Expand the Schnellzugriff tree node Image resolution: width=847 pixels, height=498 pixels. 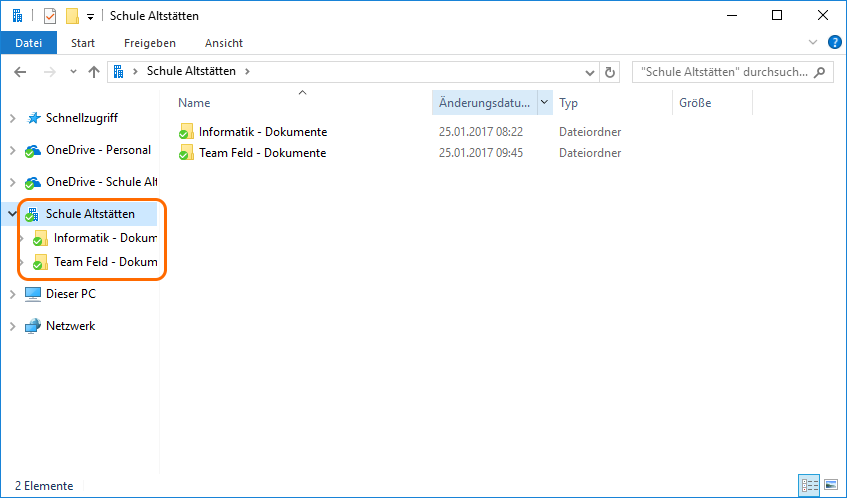pyautogui.click(x=12, y=118)
